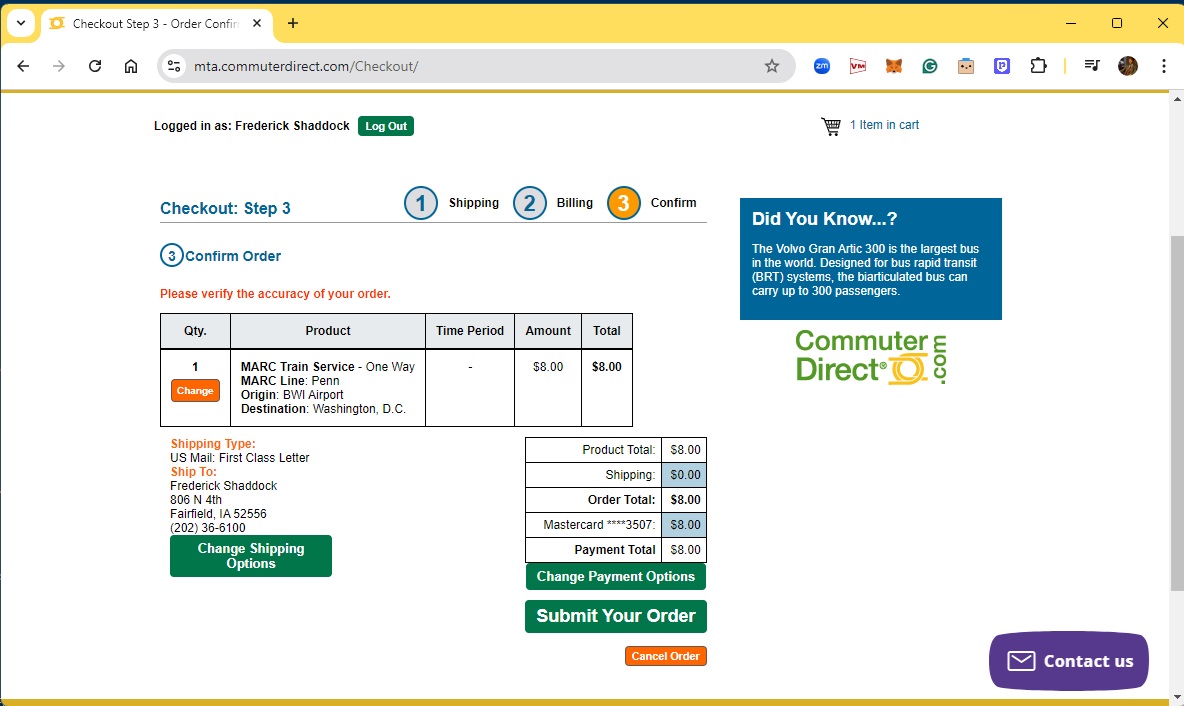The image size is (1184, 706).
Task: View site information icon in address bar
Action: click(x=174, y=66)
